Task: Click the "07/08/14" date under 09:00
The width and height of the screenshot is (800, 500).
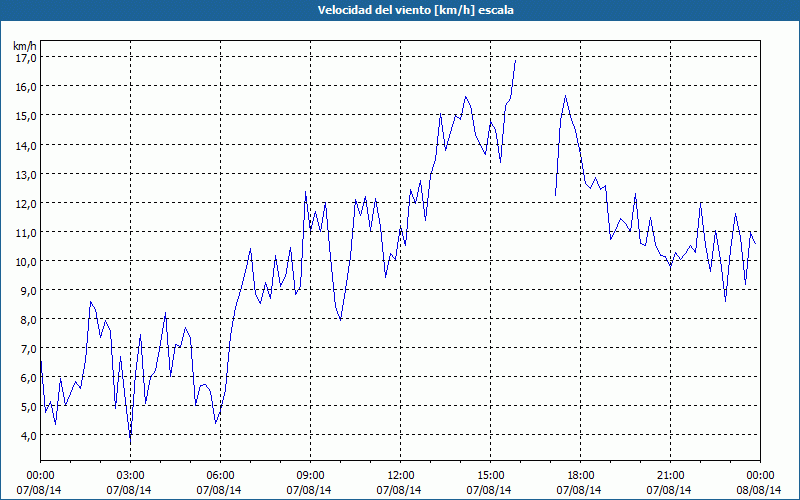Action: point(309,490)
